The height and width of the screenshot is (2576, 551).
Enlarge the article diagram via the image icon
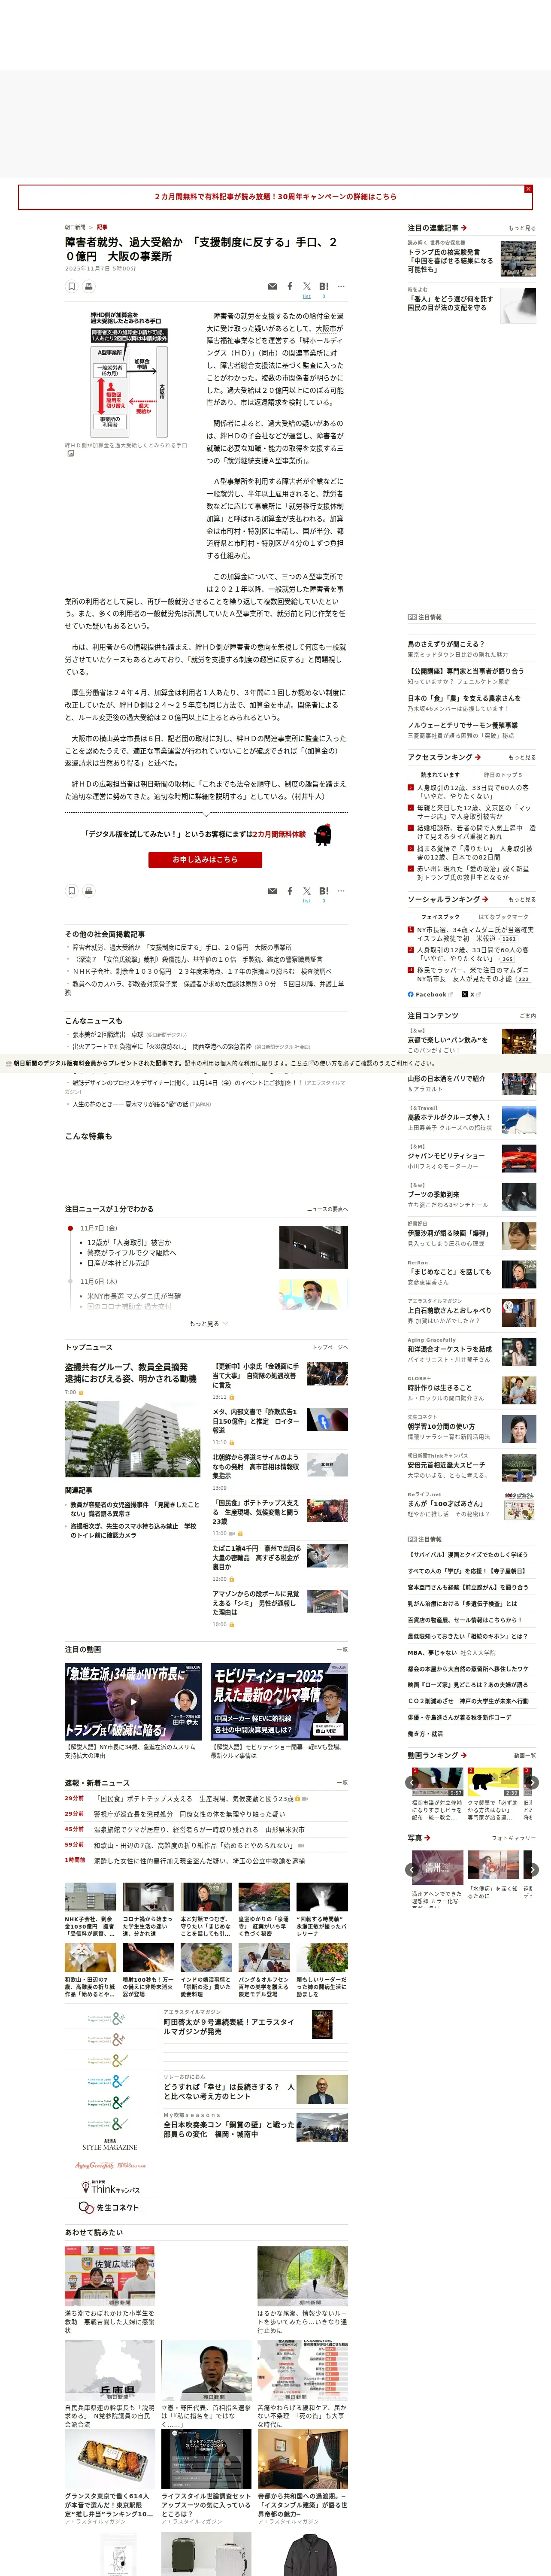pos(70,453)
